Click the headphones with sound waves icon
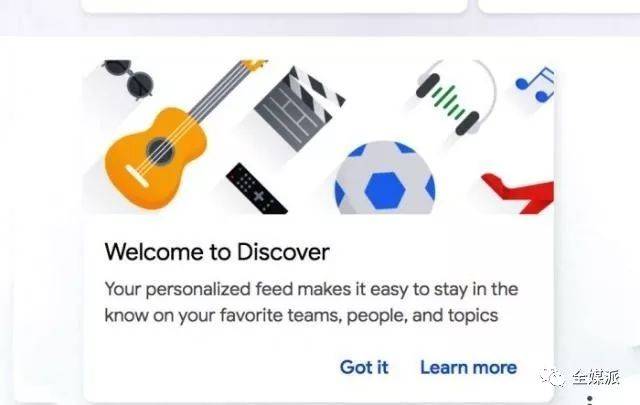The width and height of the screenshot is (640, 405). pos(456,97)
